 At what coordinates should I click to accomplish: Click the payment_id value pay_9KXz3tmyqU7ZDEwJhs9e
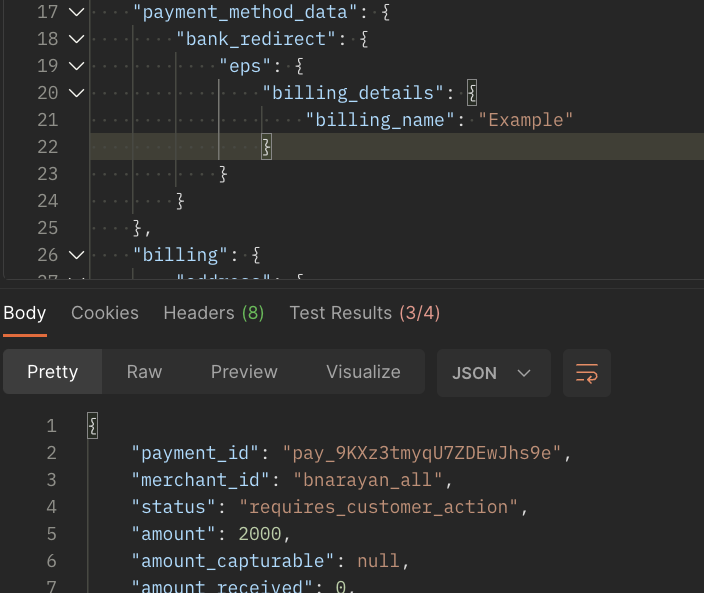421,453
